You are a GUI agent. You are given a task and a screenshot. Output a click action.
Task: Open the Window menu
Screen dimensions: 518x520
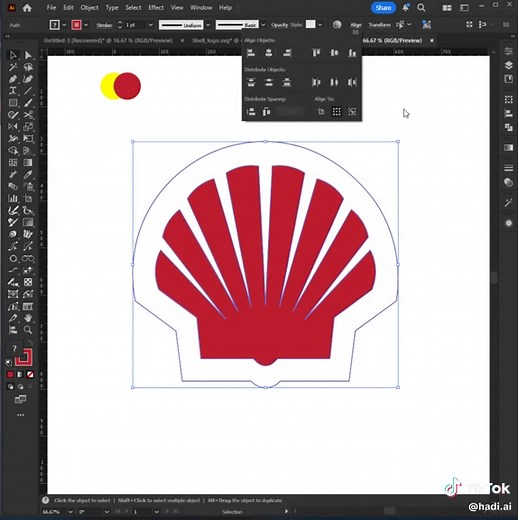click(201, 7)
